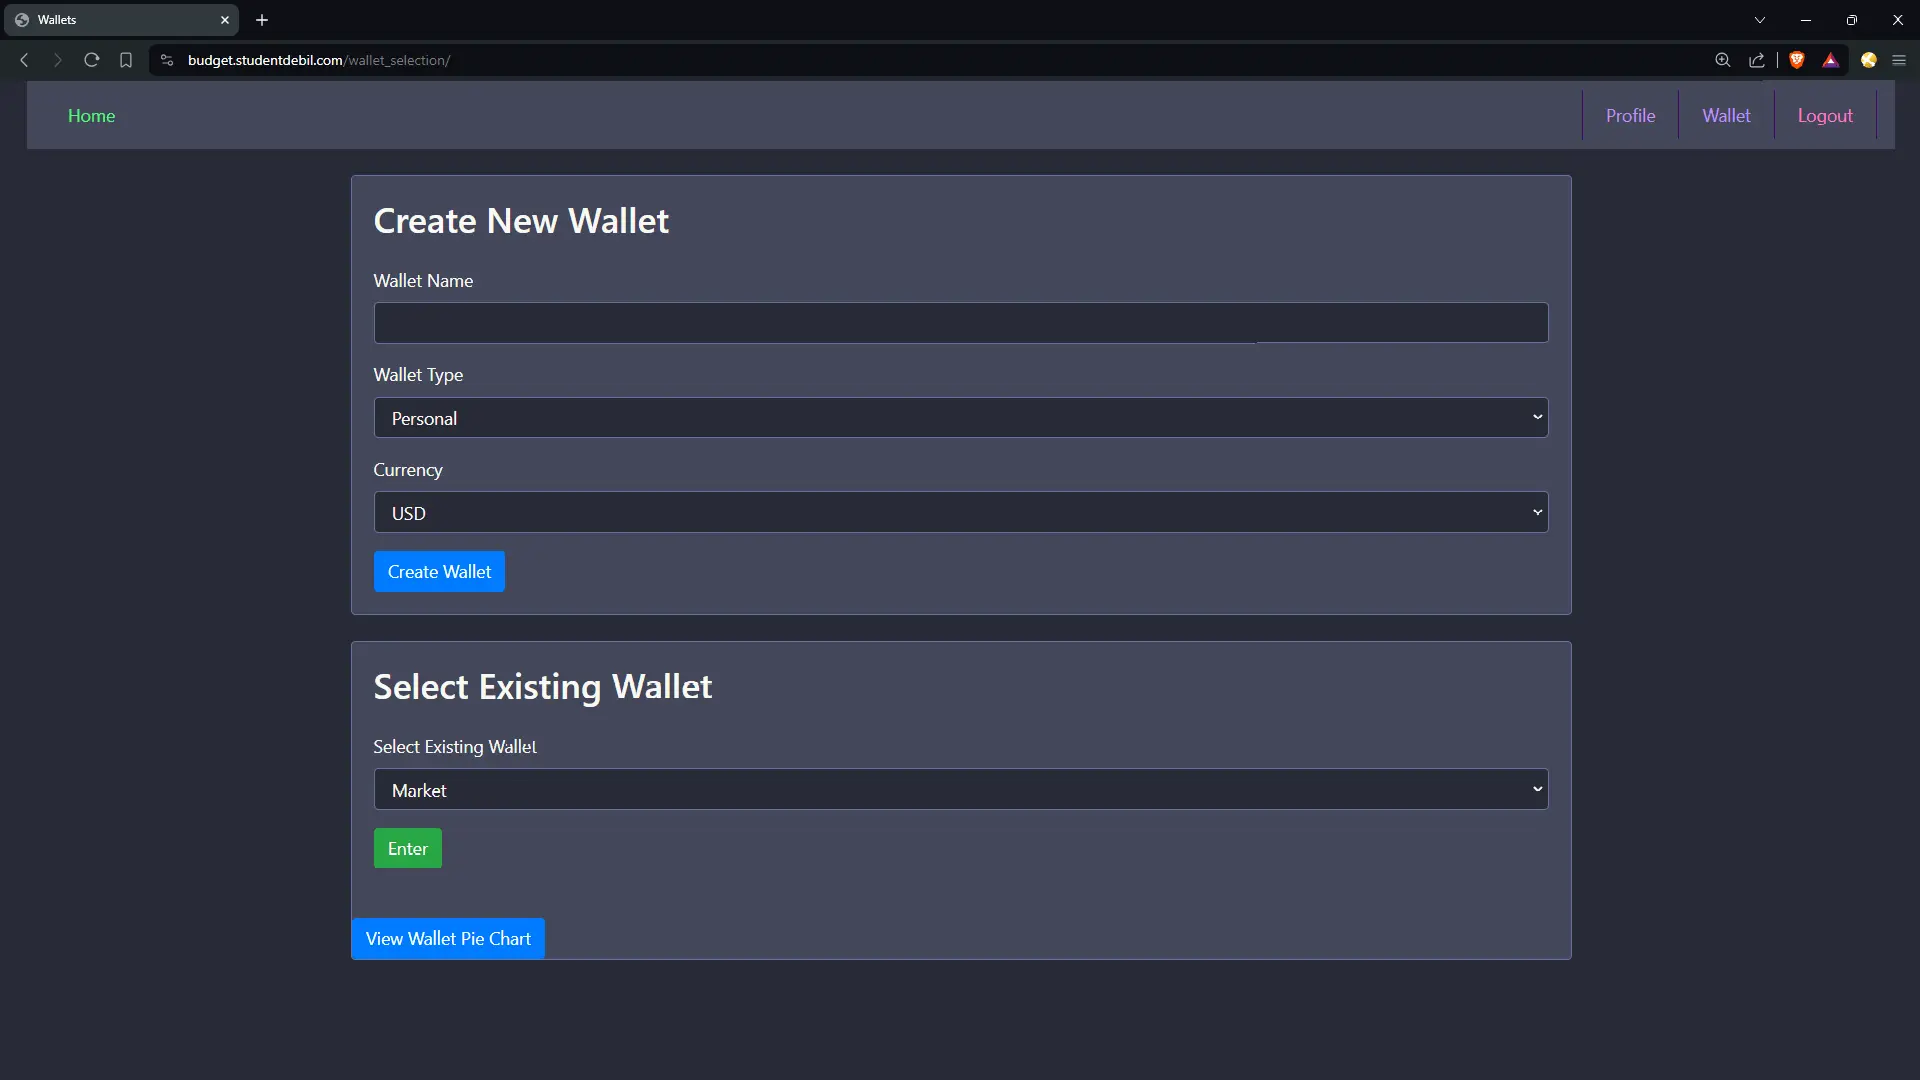This screenshot has height=1080, width=1920.
Task: View site information icon in address bar
Action: coord(167,60)
